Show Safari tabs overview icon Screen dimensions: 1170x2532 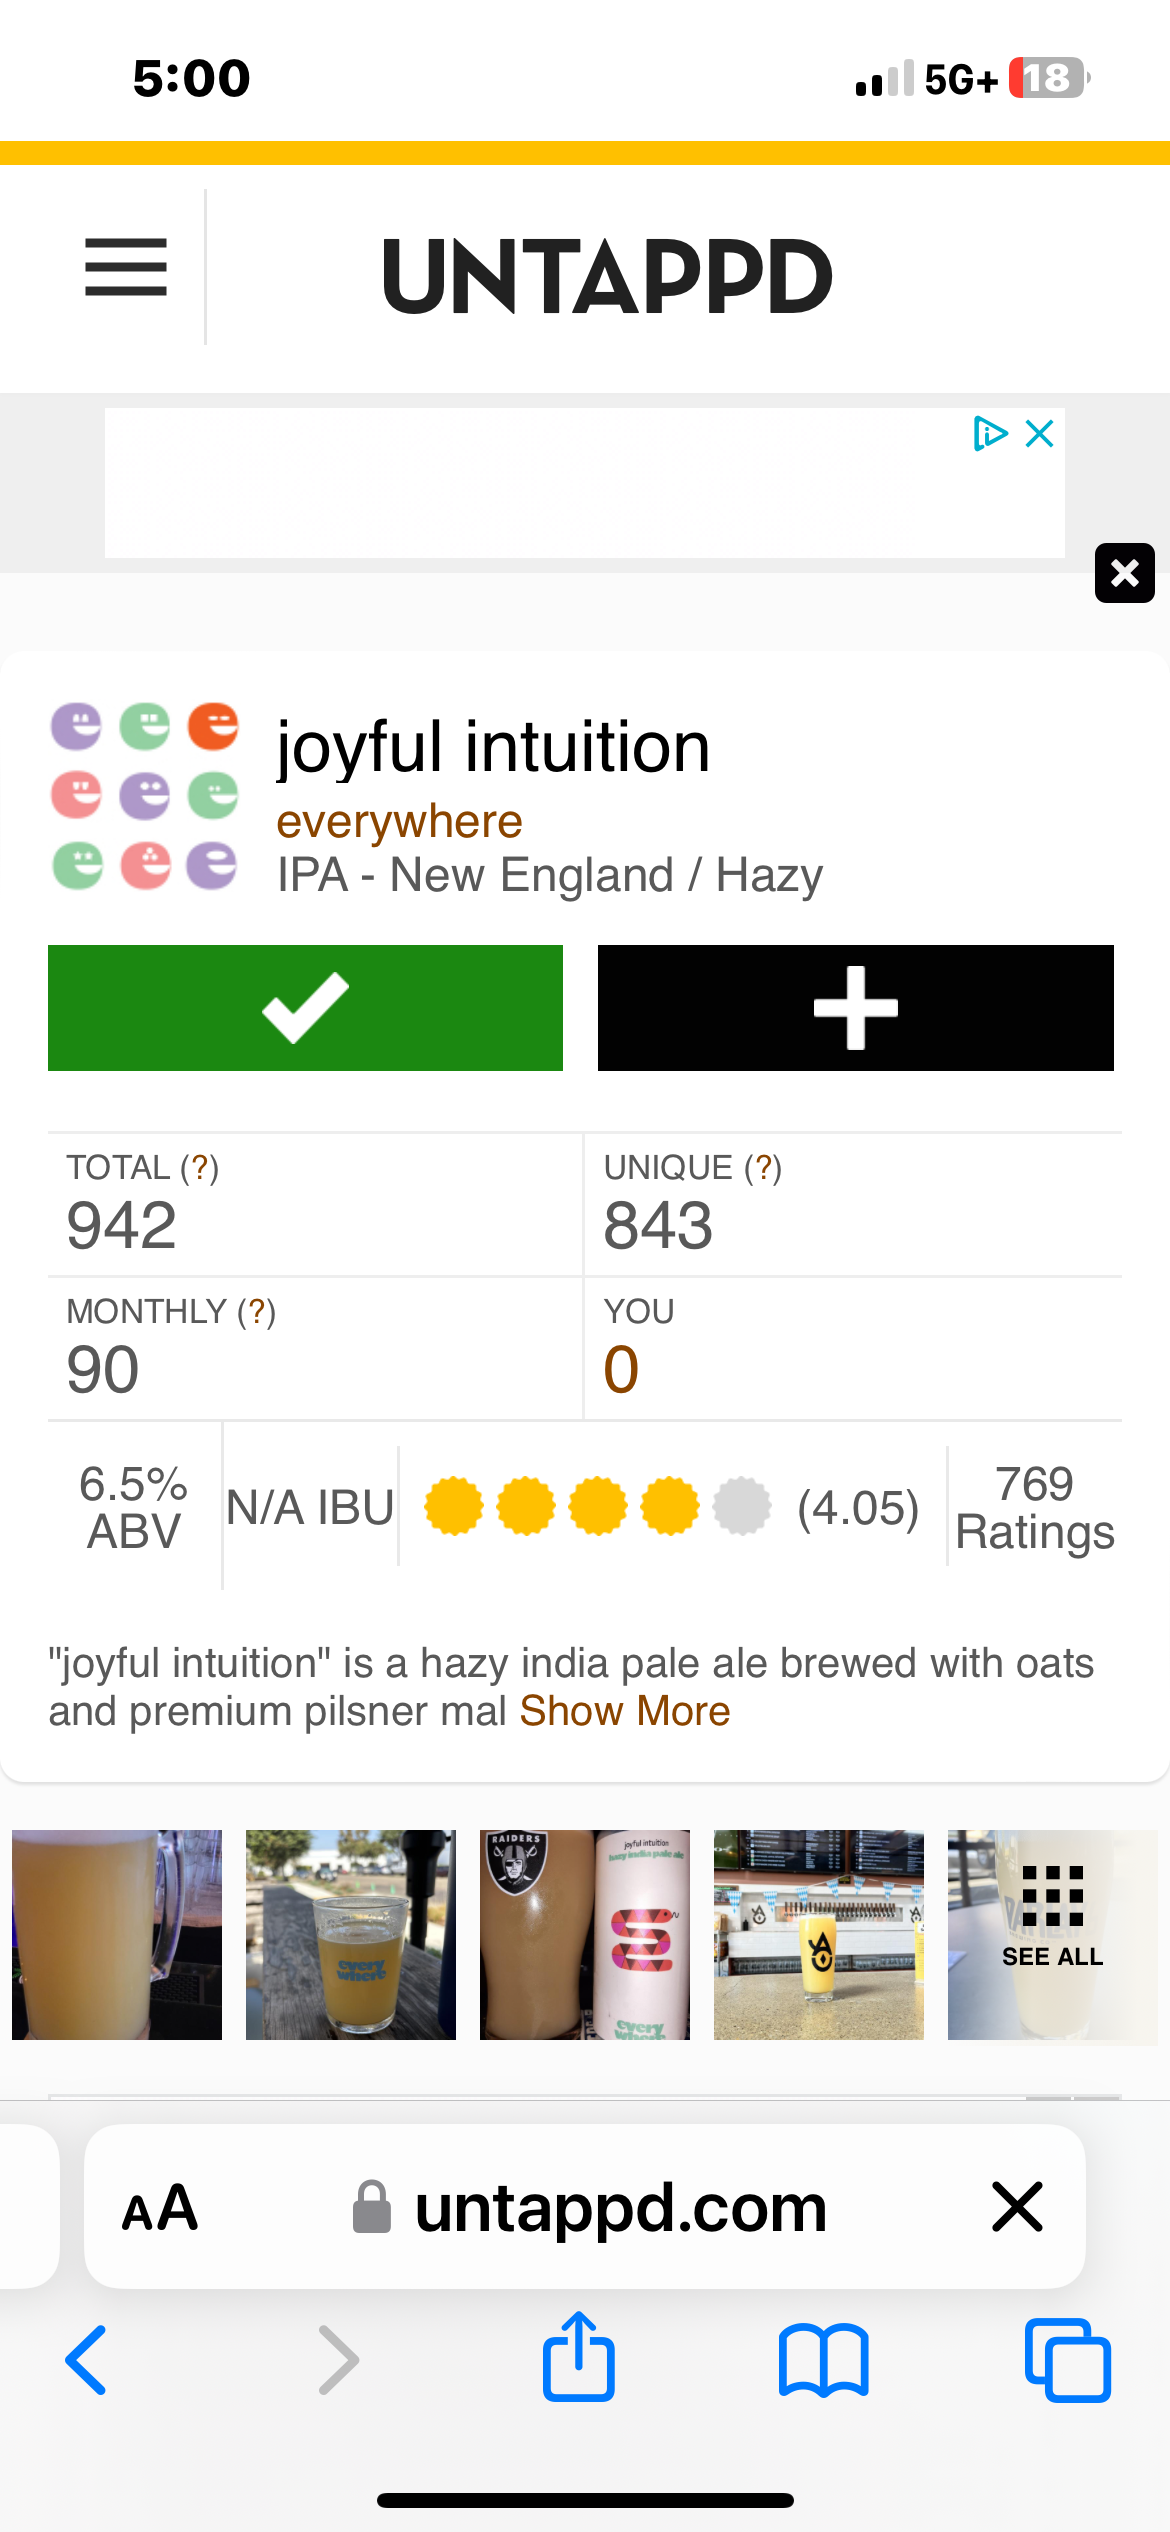[1067, 2360]
